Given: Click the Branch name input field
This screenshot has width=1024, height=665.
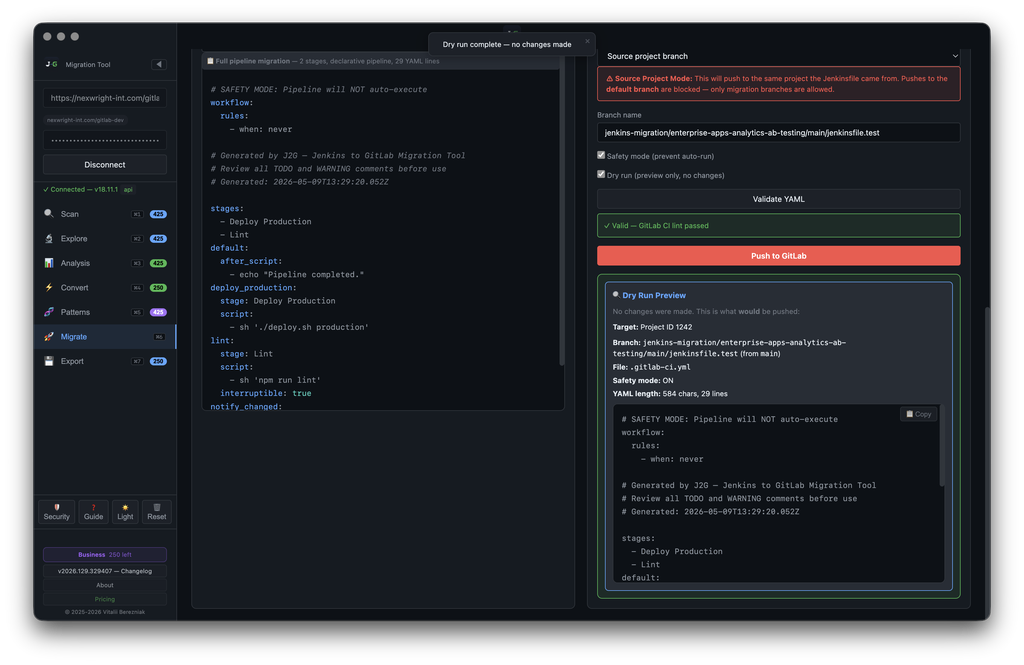Looking at the screenshot, I should pos(778,133).
